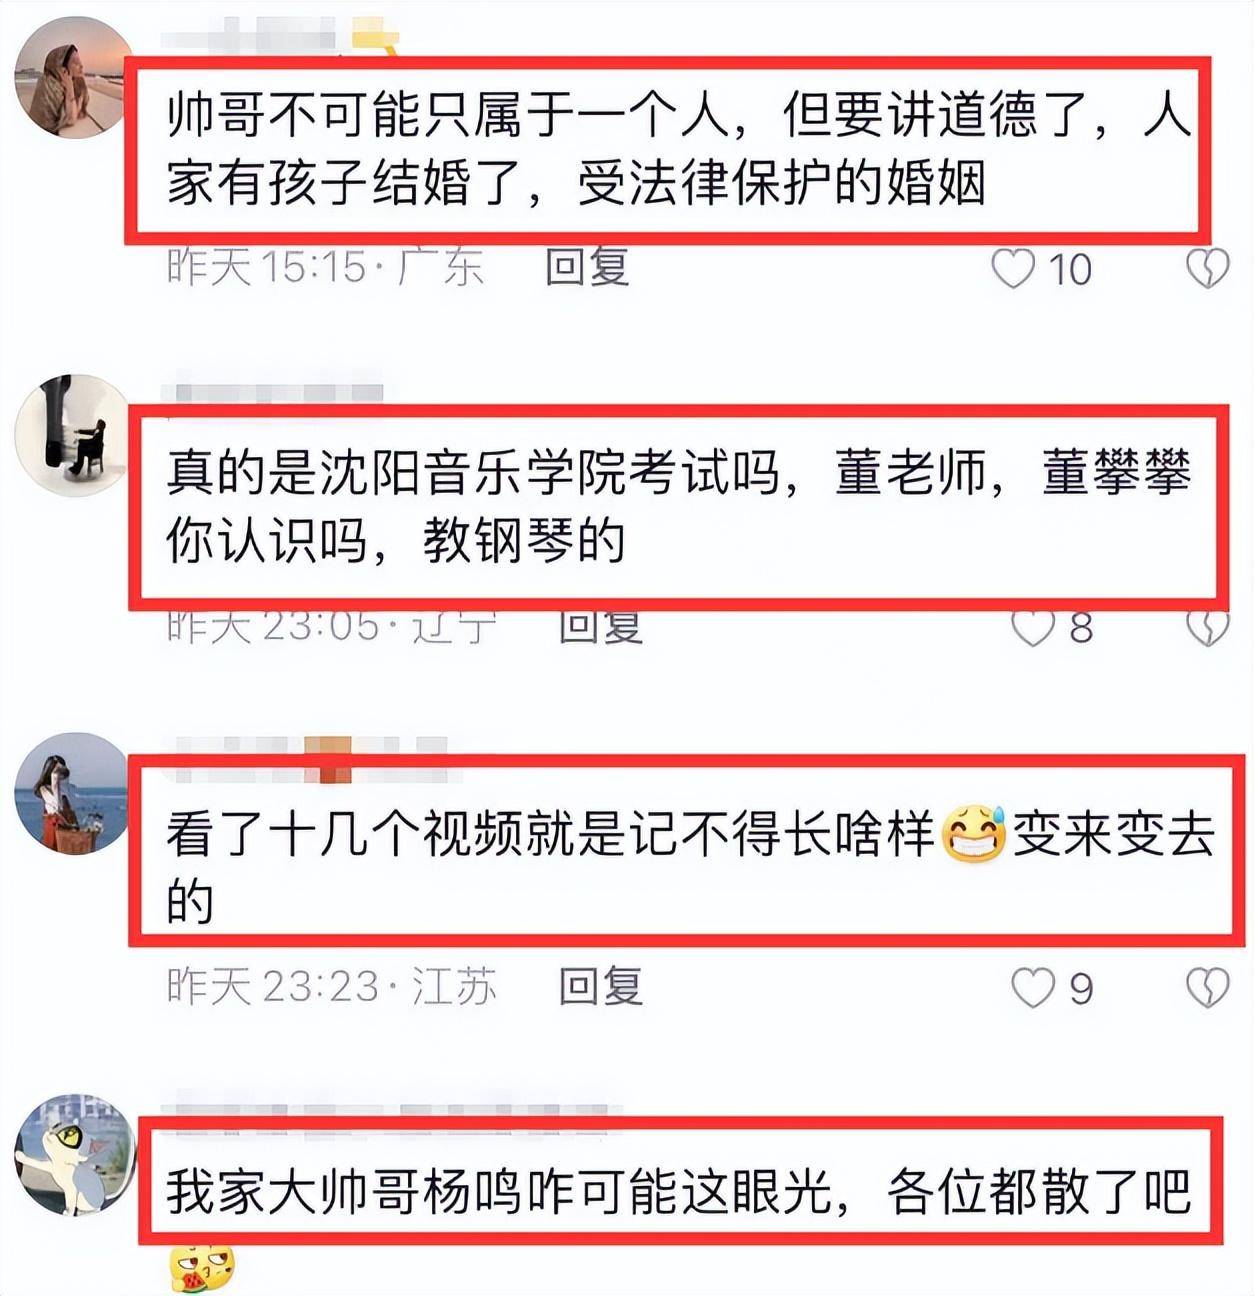Reply to the 23:05 Liaoning comment
The height and width of the screenshot is (1296, 1254).
pyautogui.click(x=600, y=627)
